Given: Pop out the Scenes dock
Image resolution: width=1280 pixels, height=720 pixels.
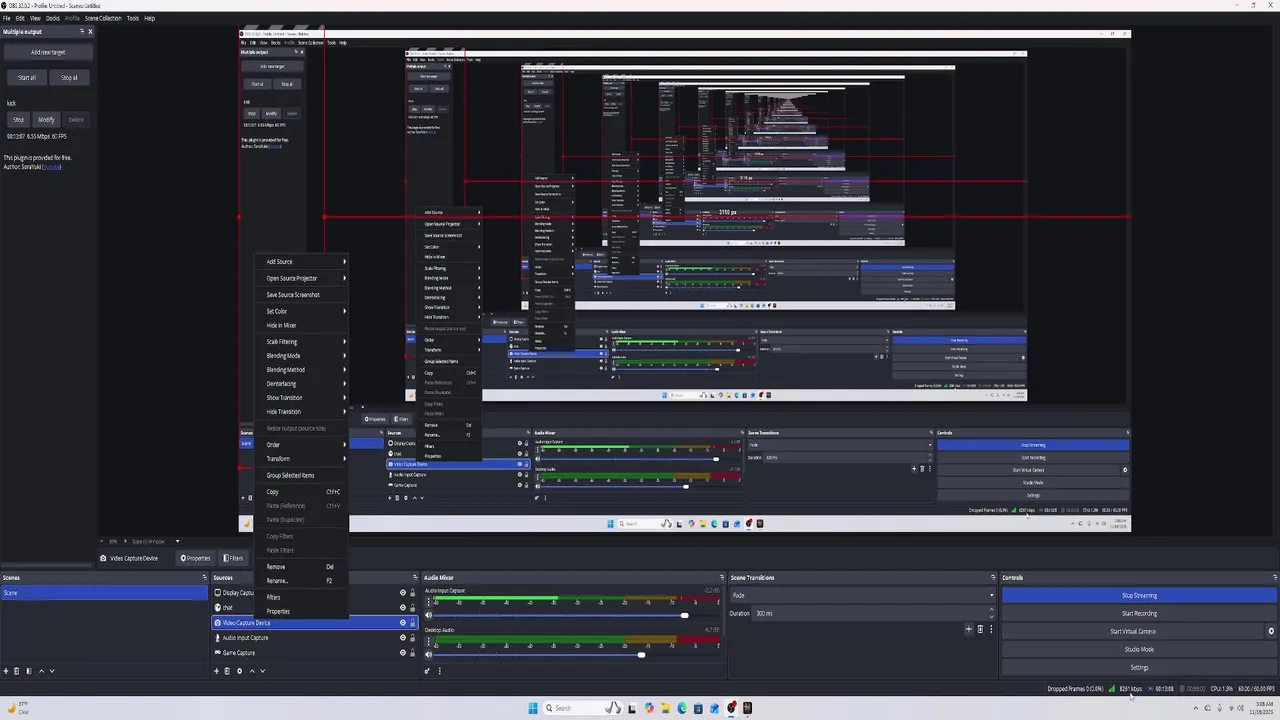Looking at the screenshot, I should (204, 577).
